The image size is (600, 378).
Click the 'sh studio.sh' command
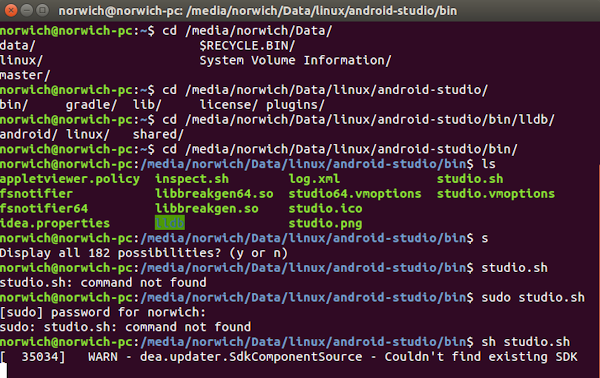point(525,342)
